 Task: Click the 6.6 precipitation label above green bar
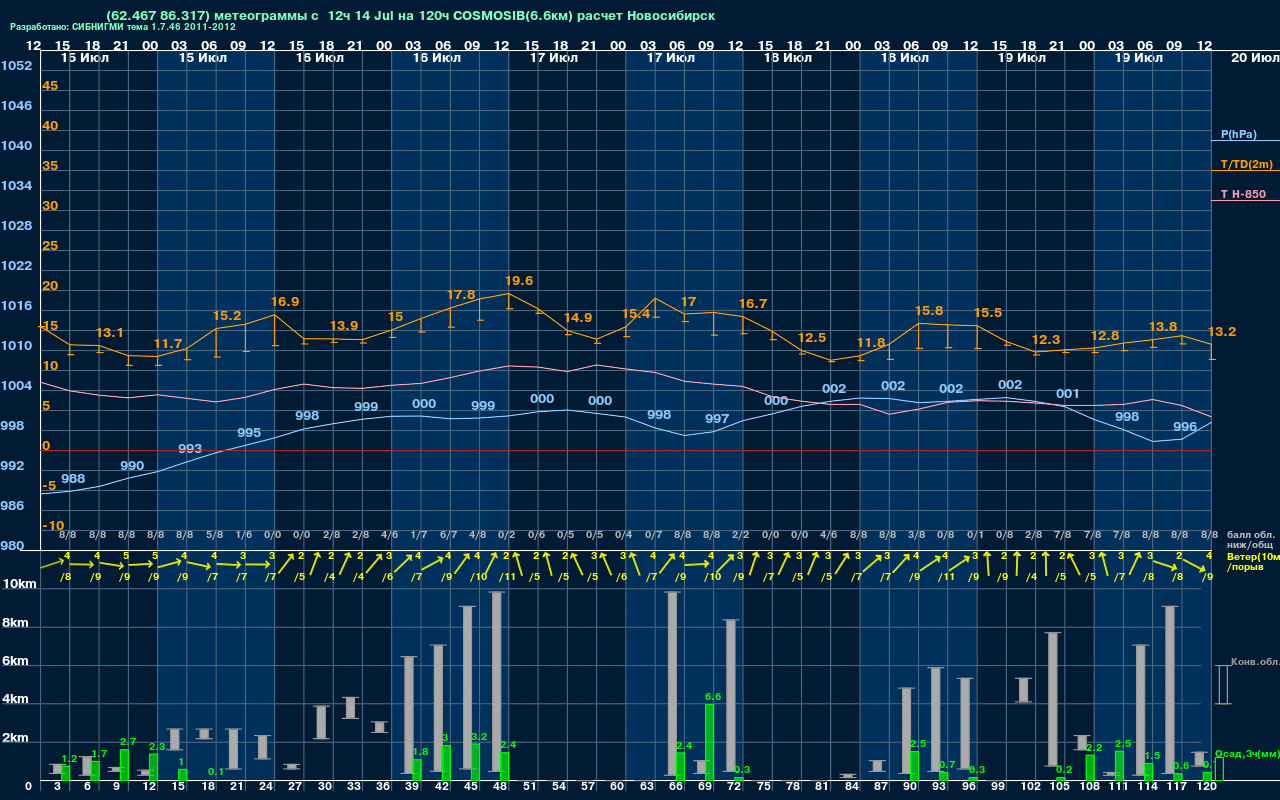click(x=713, y=696)
